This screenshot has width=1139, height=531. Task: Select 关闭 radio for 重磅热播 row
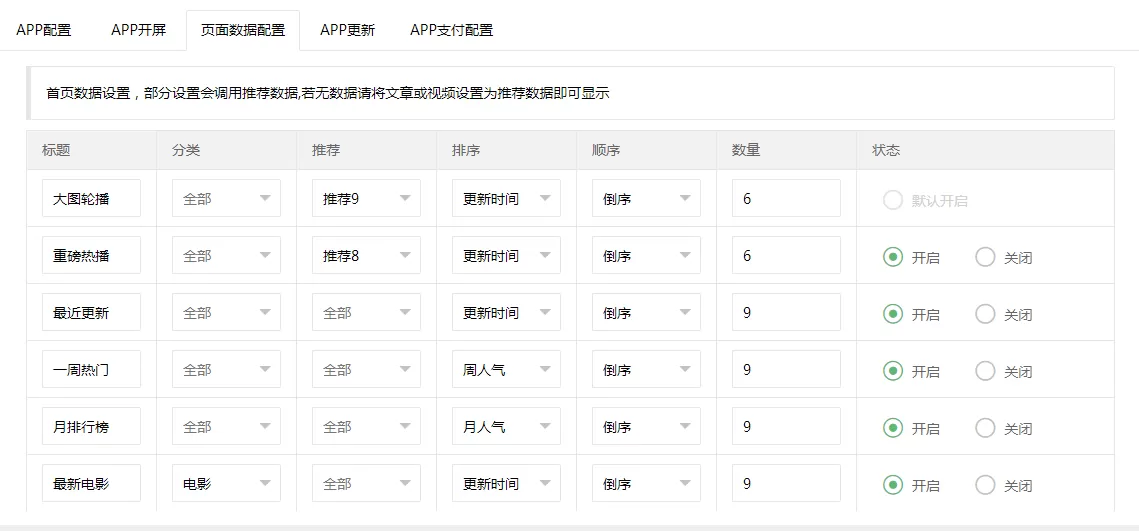click(x=985, y=257)
